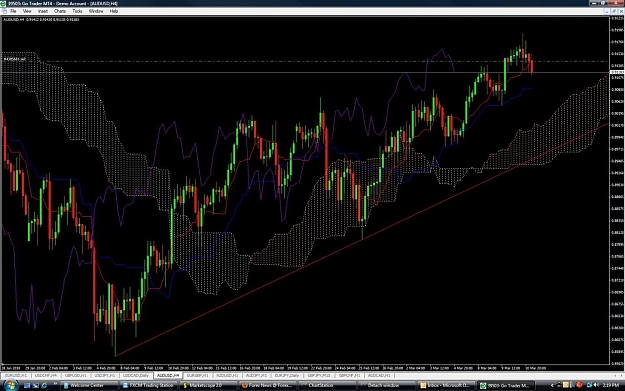
Task: Switch to the GBPUSD,H1 chart tab
Action: click(75, 375)
